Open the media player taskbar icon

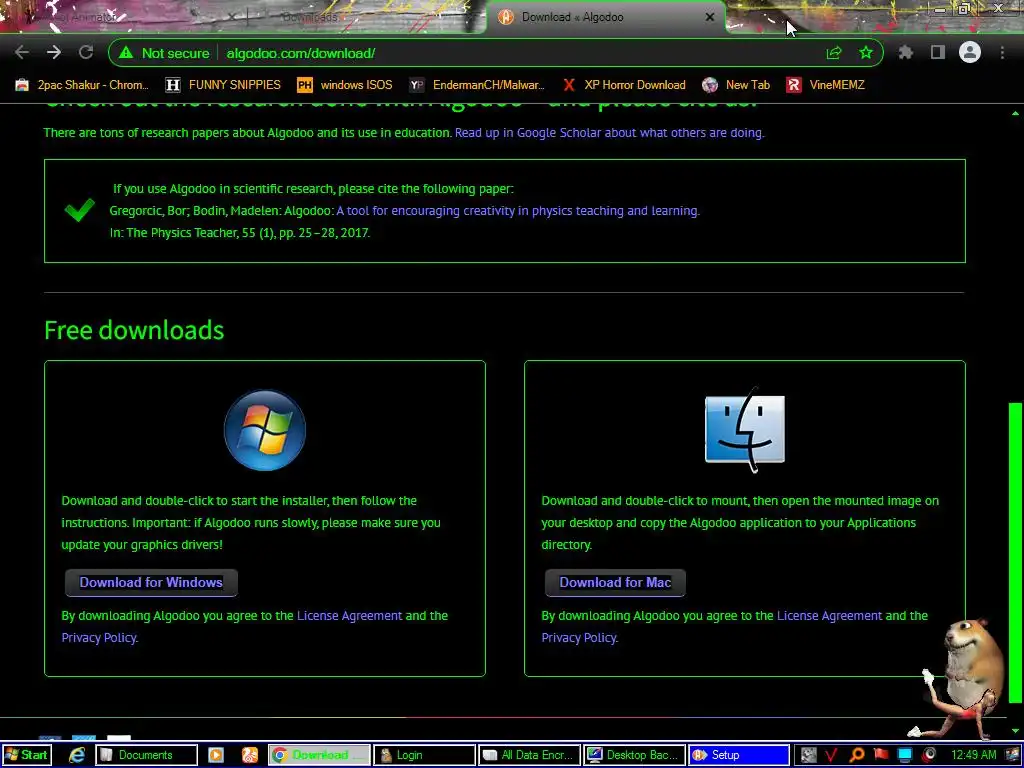point(216,755)
